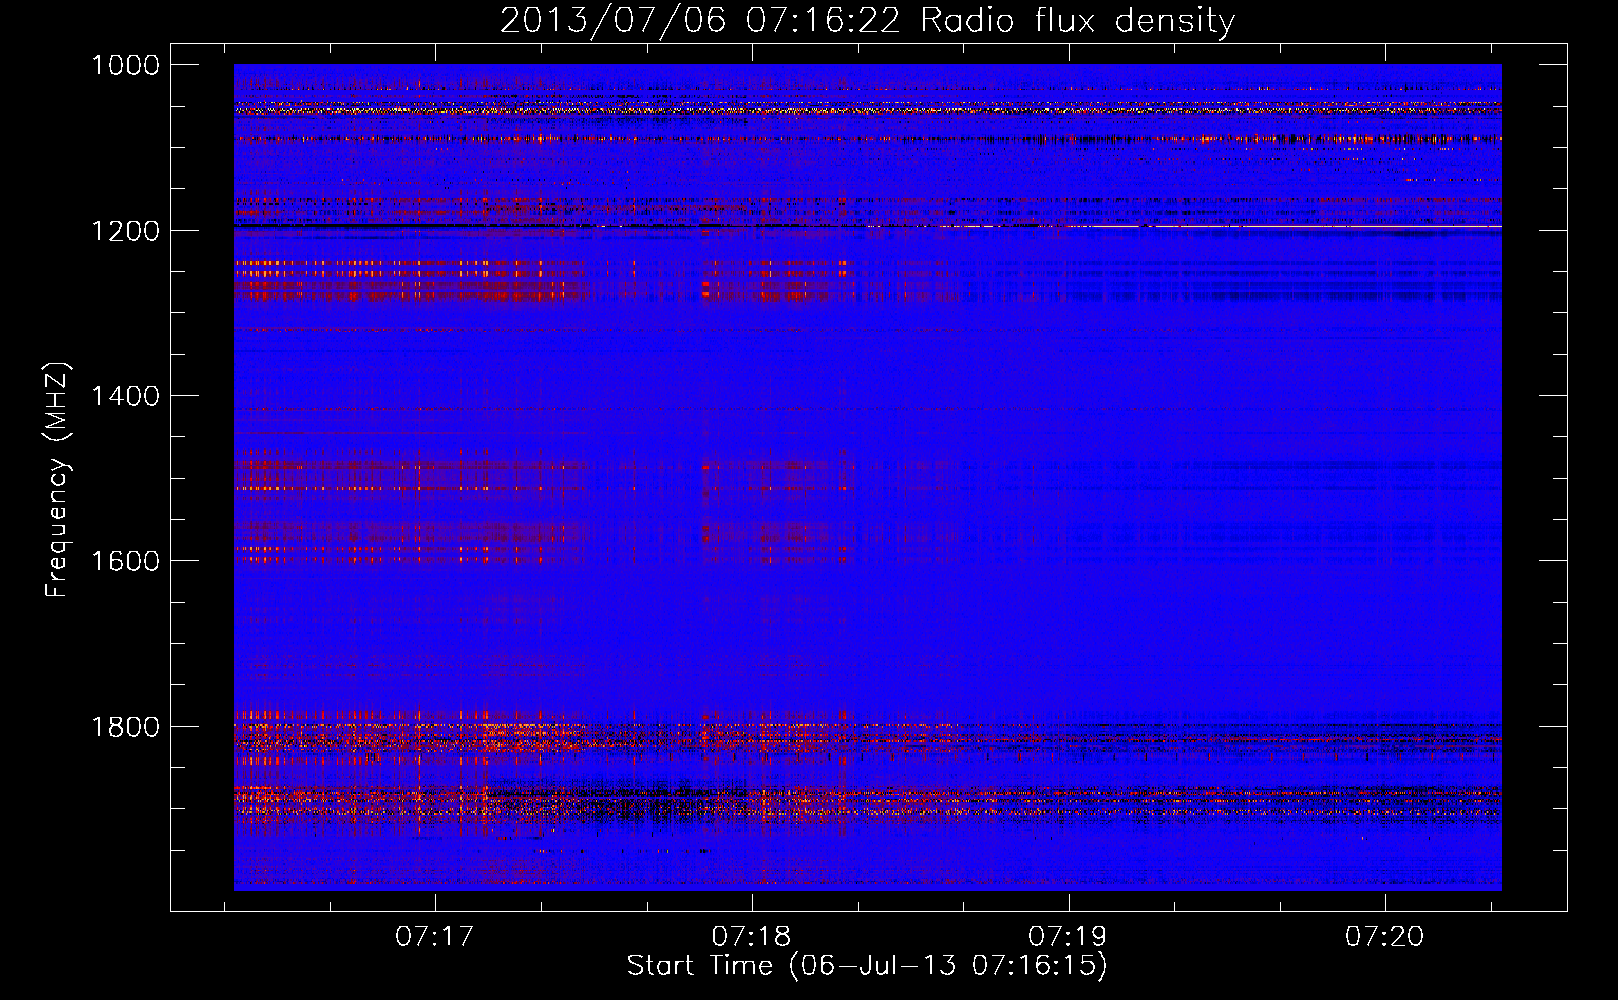This screenshot has width=1618, height=1000.
Task: Click the plot title 'Radio flux density'
Action: [x=1078, y=20]
